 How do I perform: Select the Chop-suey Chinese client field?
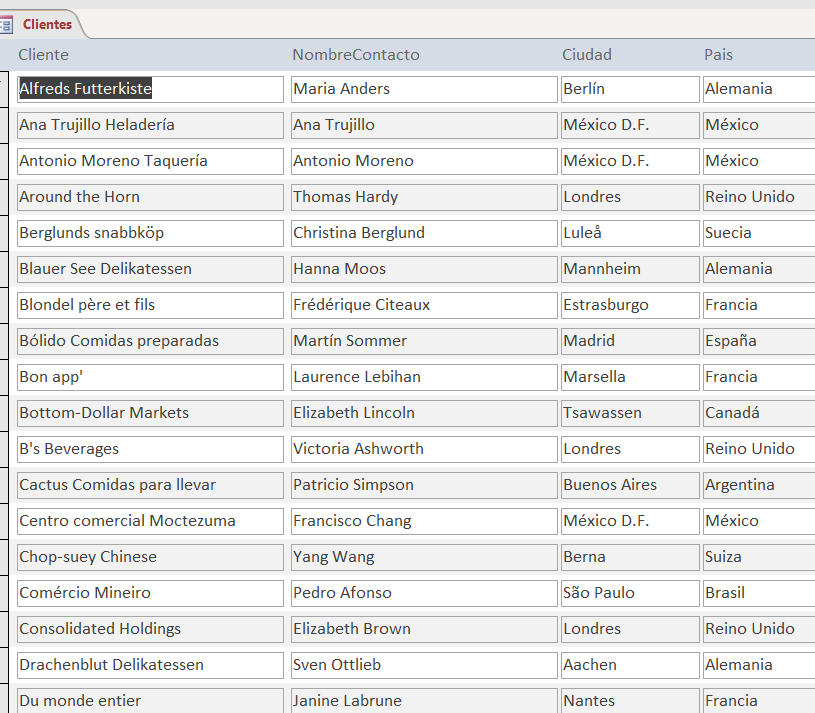pos(150,557)
